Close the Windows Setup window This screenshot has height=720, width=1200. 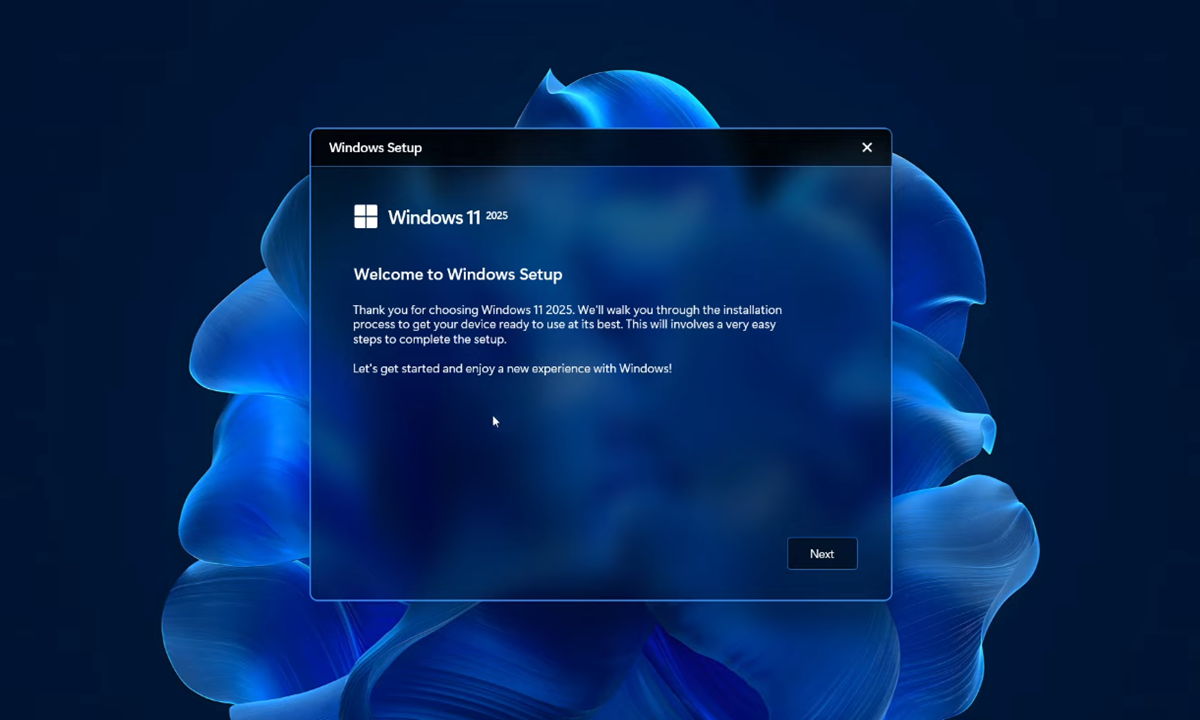click(866, 147)
